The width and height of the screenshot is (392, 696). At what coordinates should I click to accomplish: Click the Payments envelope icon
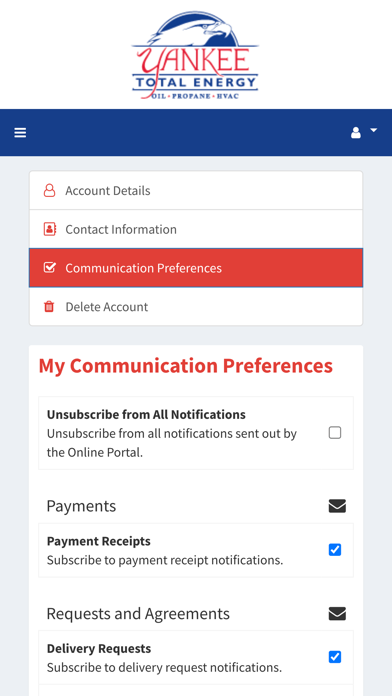pyautogui.click(x=337, y=506)
